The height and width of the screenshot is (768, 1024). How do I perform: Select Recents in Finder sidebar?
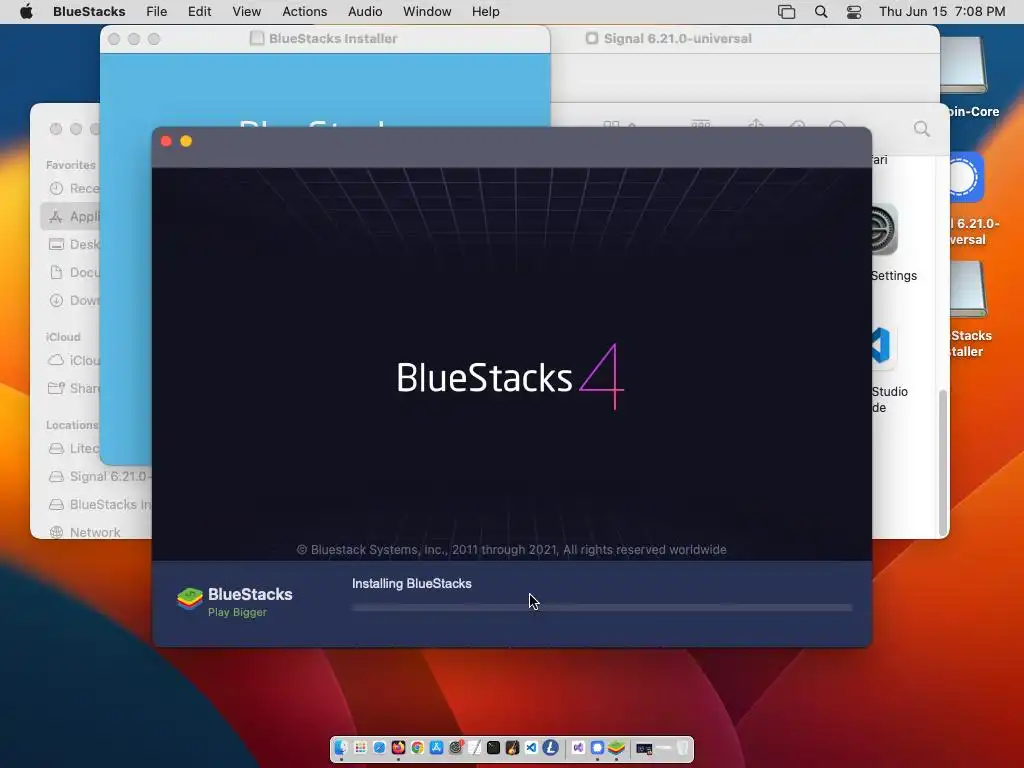(75, 188)
